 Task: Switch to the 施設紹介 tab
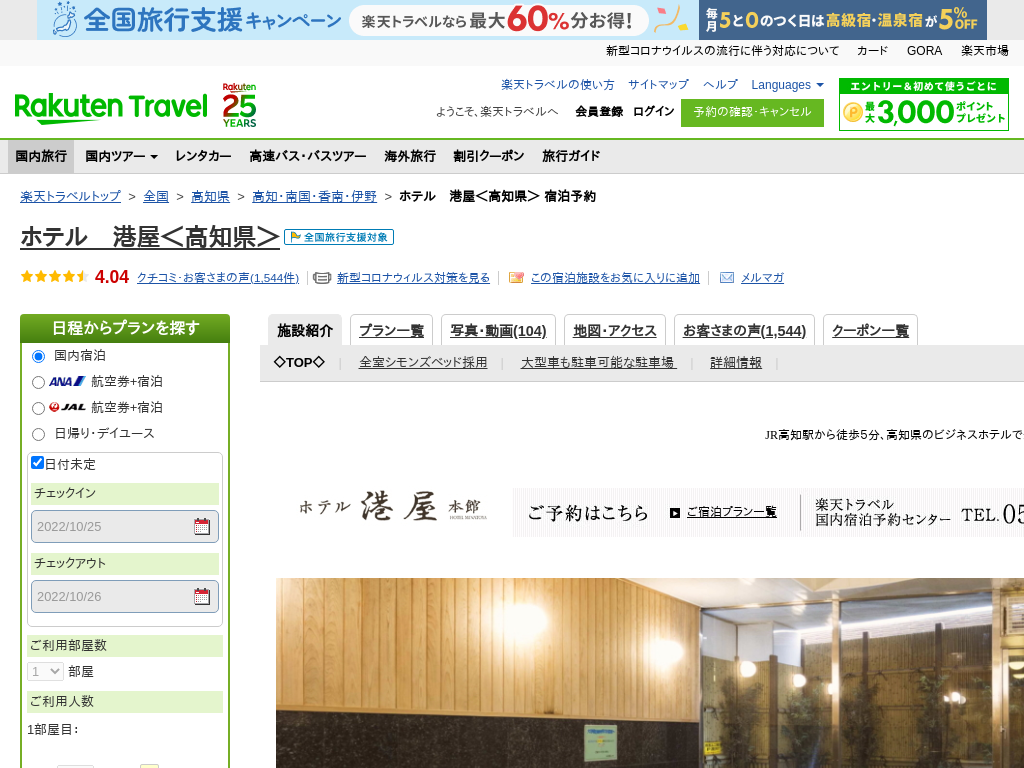coord(305,330)
